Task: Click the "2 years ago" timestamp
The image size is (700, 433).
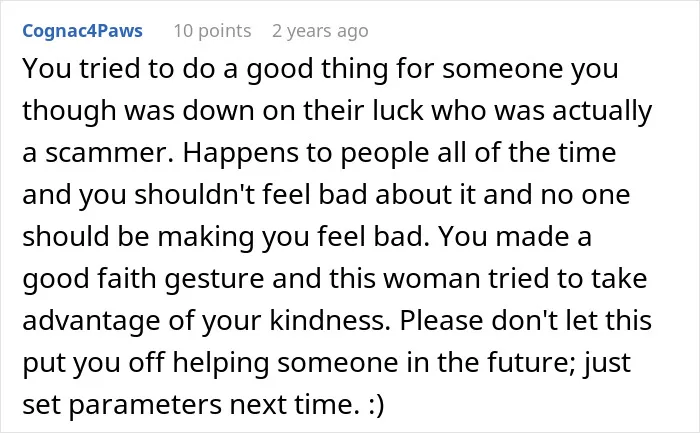Action: pos(320,31)
